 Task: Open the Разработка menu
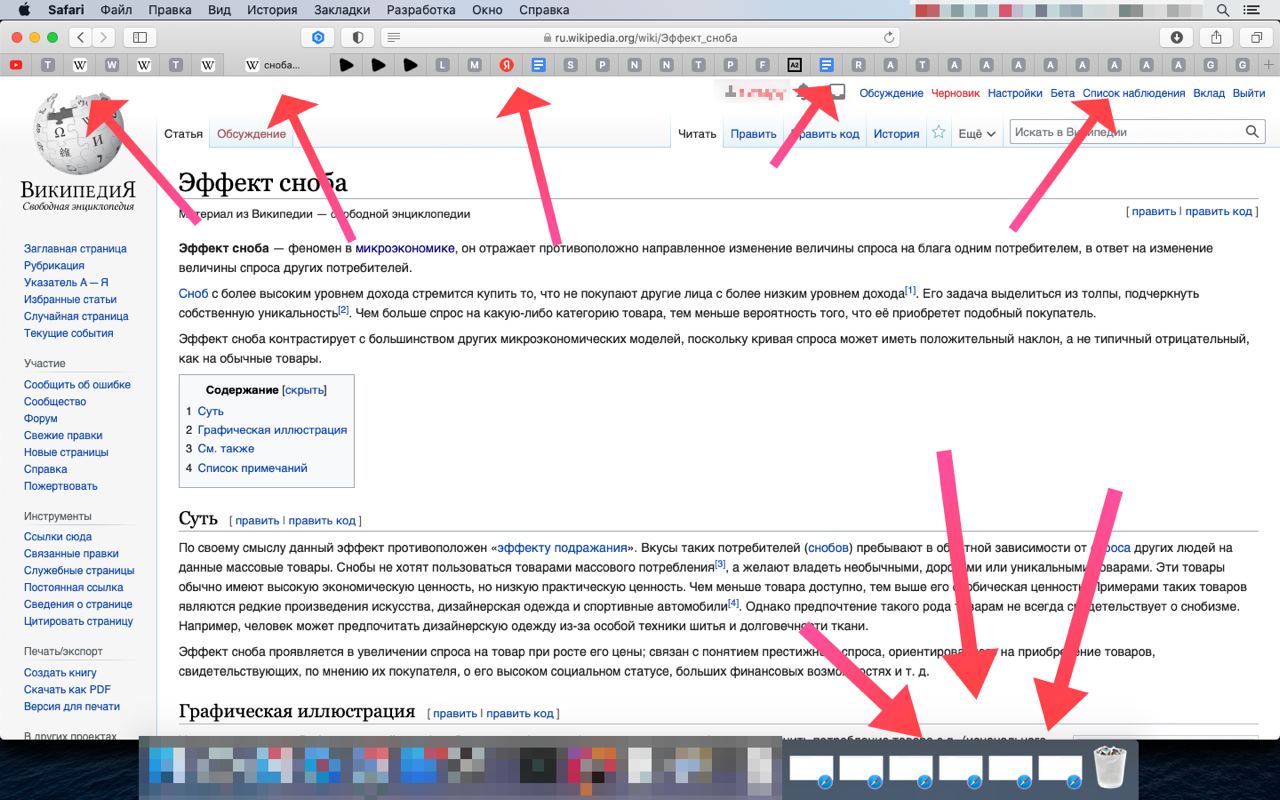point(419,10)
